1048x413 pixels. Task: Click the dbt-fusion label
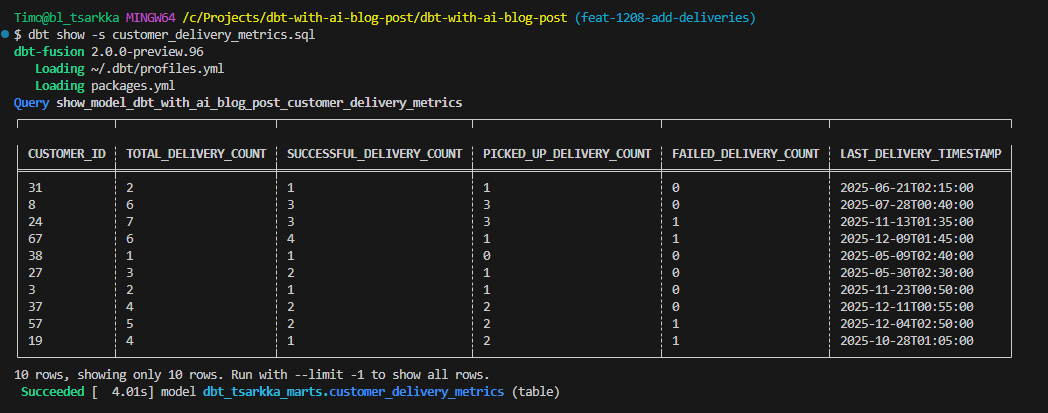(49, 51)
